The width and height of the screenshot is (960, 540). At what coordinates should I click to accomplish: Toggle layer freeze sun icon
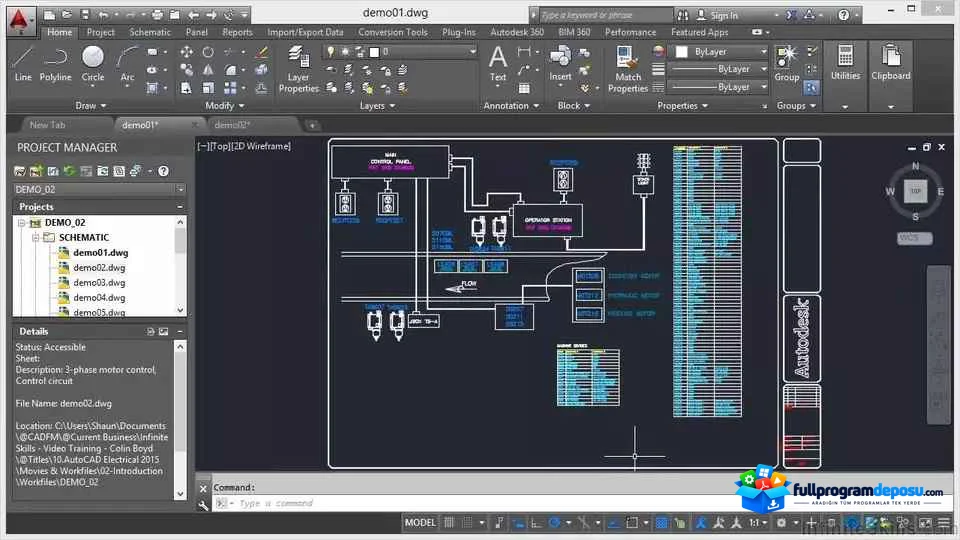pos(345,52)
